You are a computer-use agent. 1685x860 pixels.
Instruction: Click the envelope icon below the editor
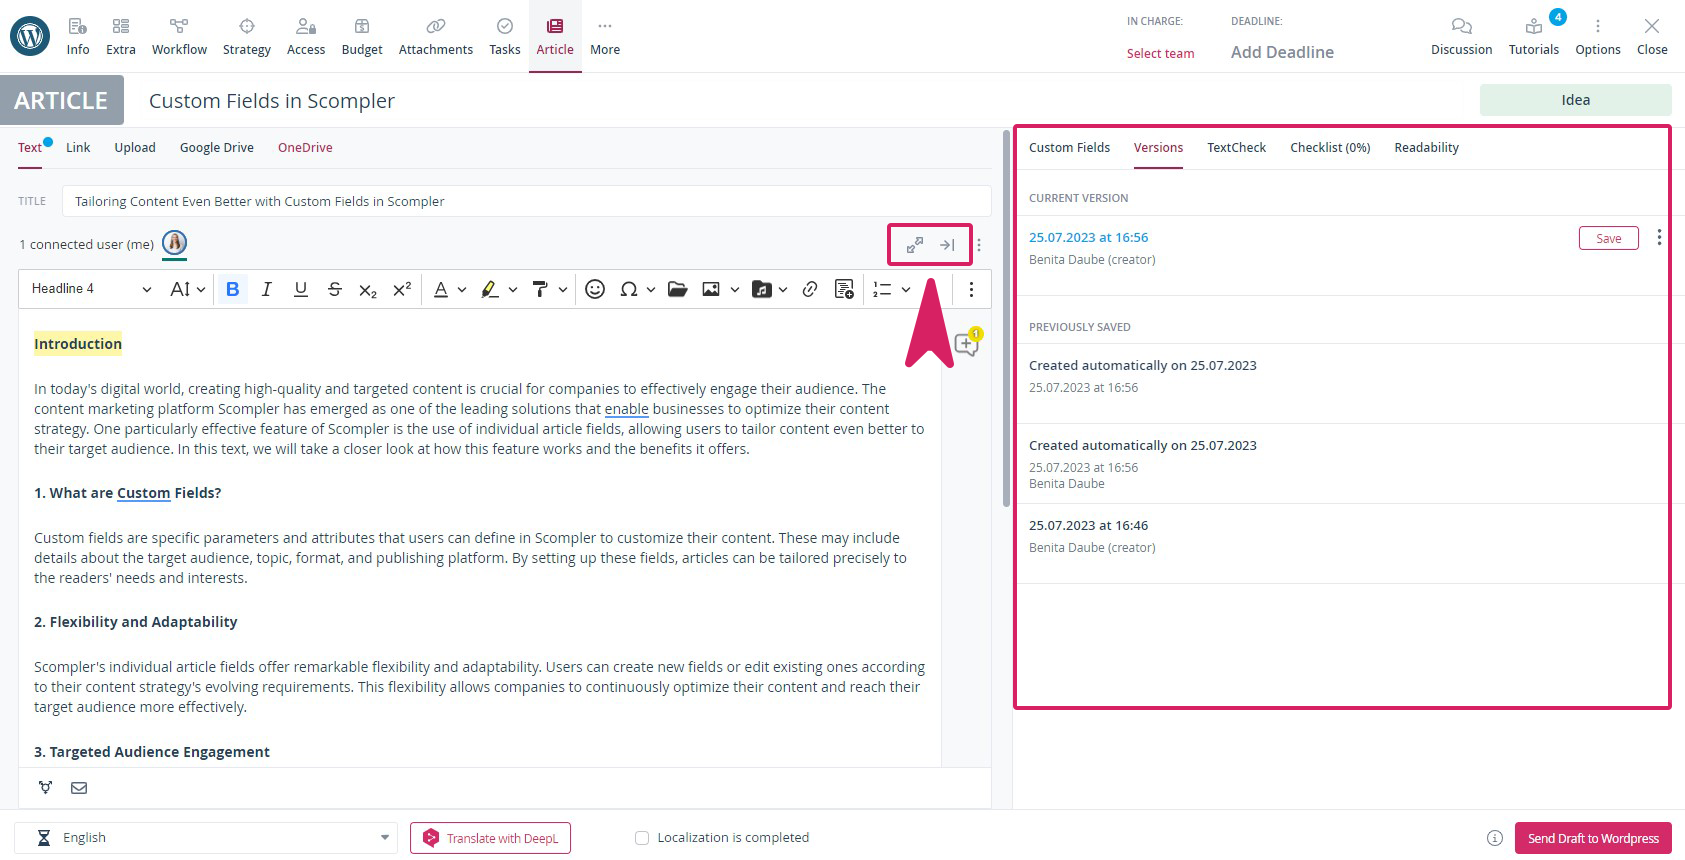click(x=79, y=788)
